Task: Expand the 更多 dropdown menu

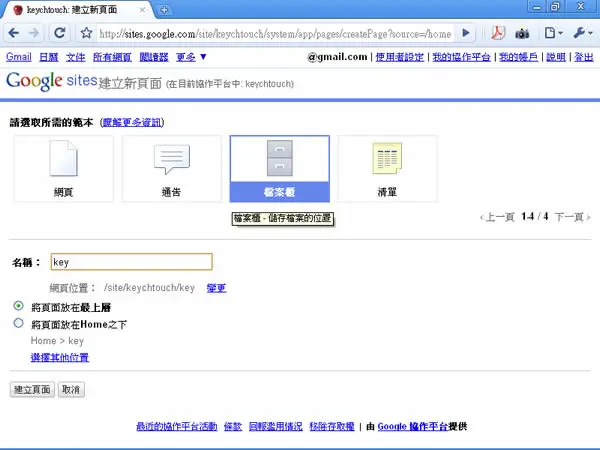Action: (x=191, y=57)
